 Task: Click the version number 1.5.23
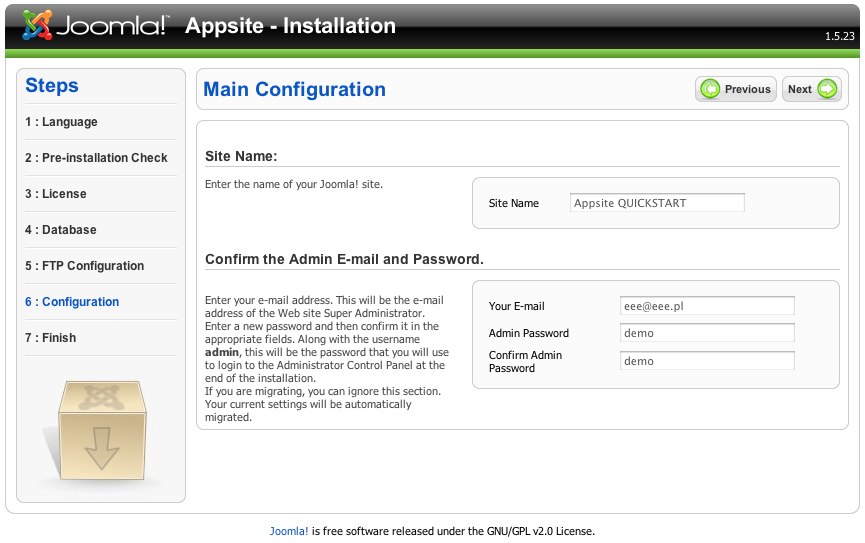click(x=840, y=36)
